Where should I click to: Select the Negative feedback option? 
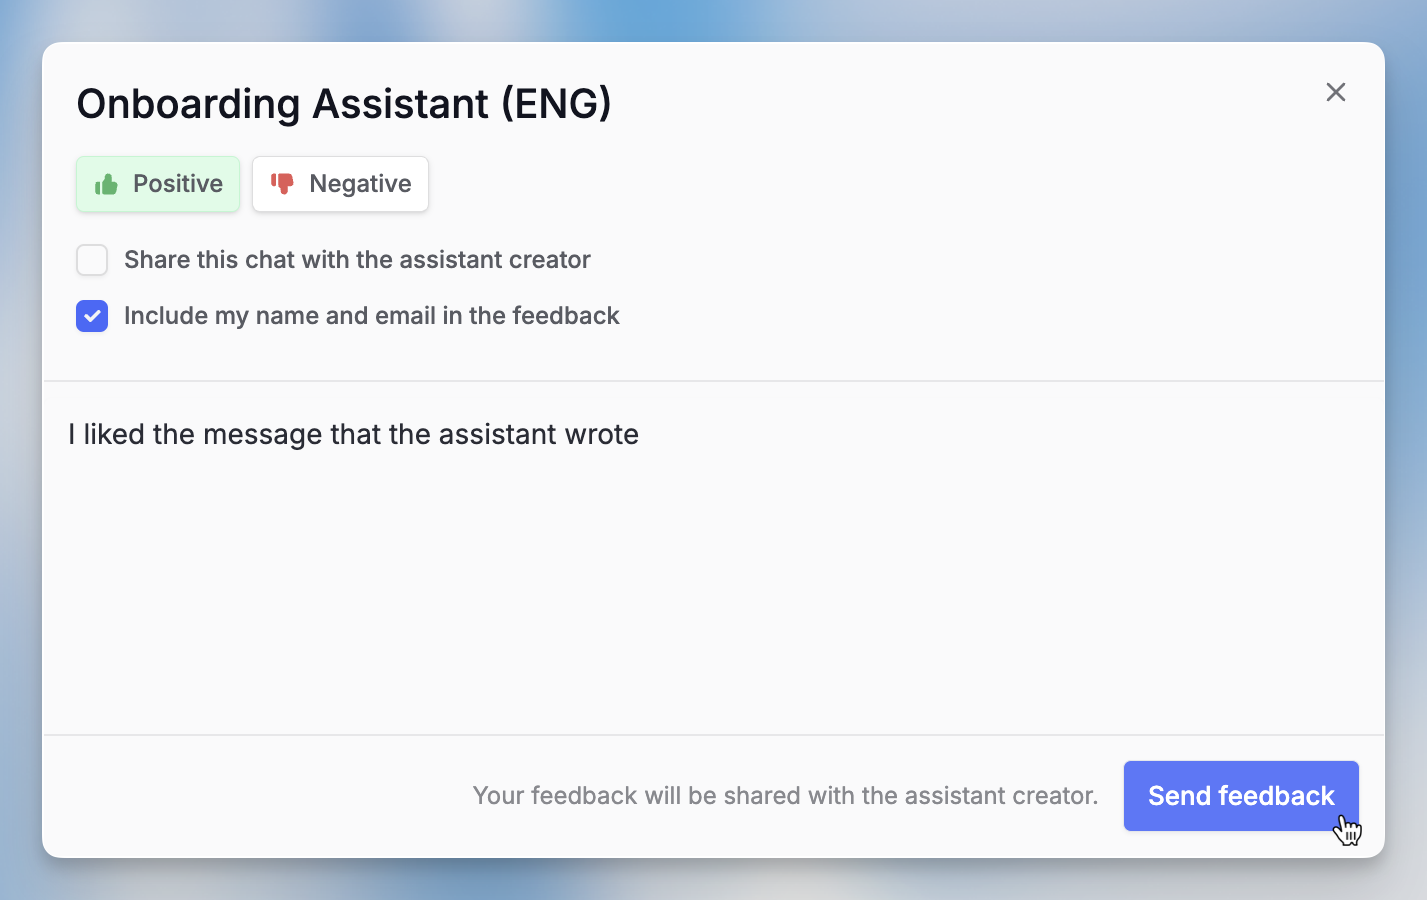point(340,183)
